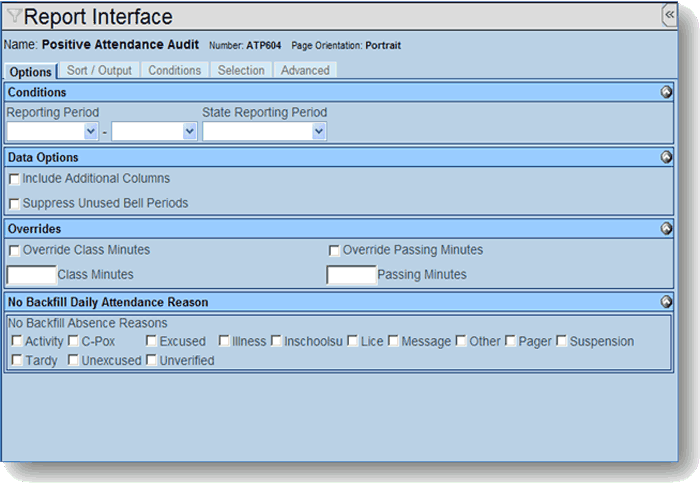Collapse the Data Options section
Image resolution: width=700 pixels, height=489 pixels.
coord(666,157)
